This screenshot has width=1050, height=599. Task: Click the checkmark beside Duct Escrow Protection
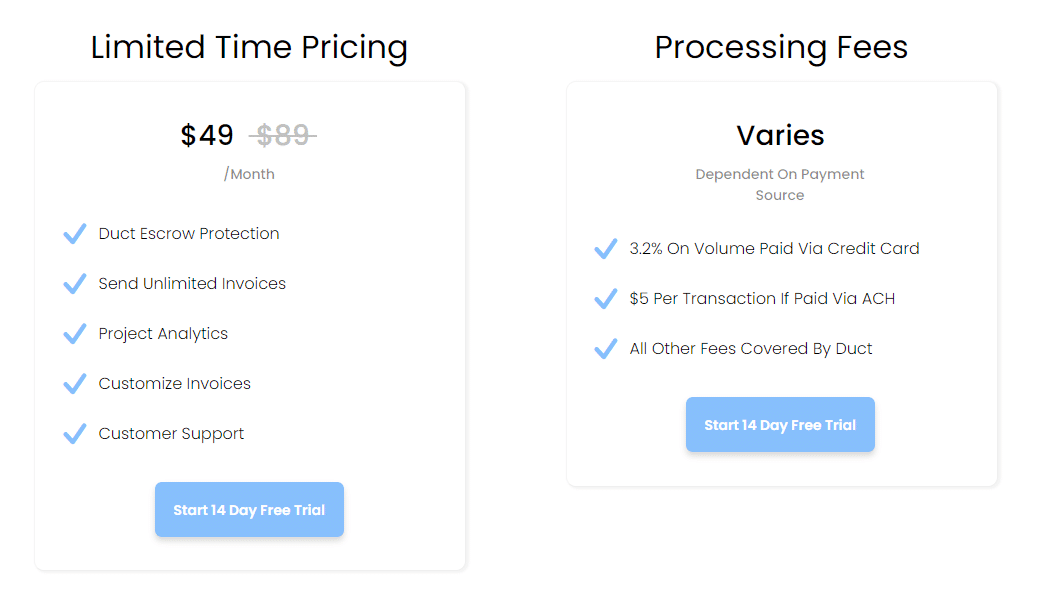[x=74, y=233]
